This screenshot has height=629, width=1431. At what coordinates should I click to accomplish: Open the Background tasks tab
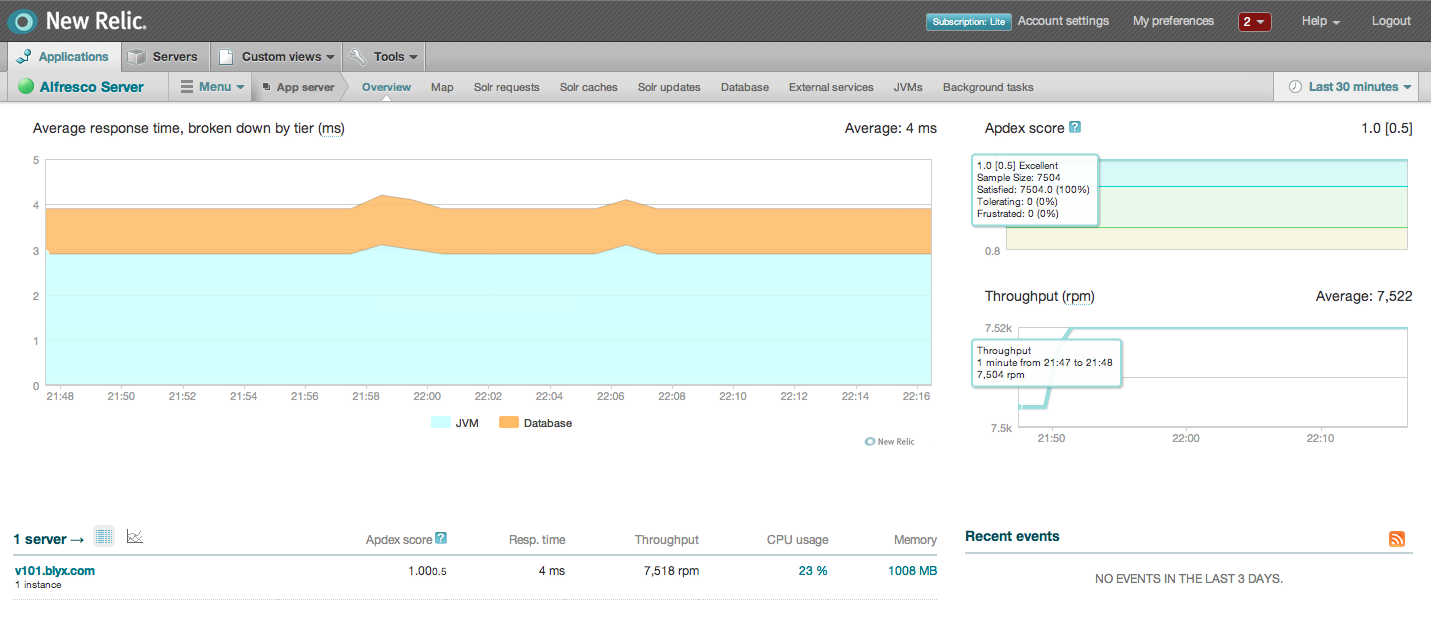pos(988,87)
